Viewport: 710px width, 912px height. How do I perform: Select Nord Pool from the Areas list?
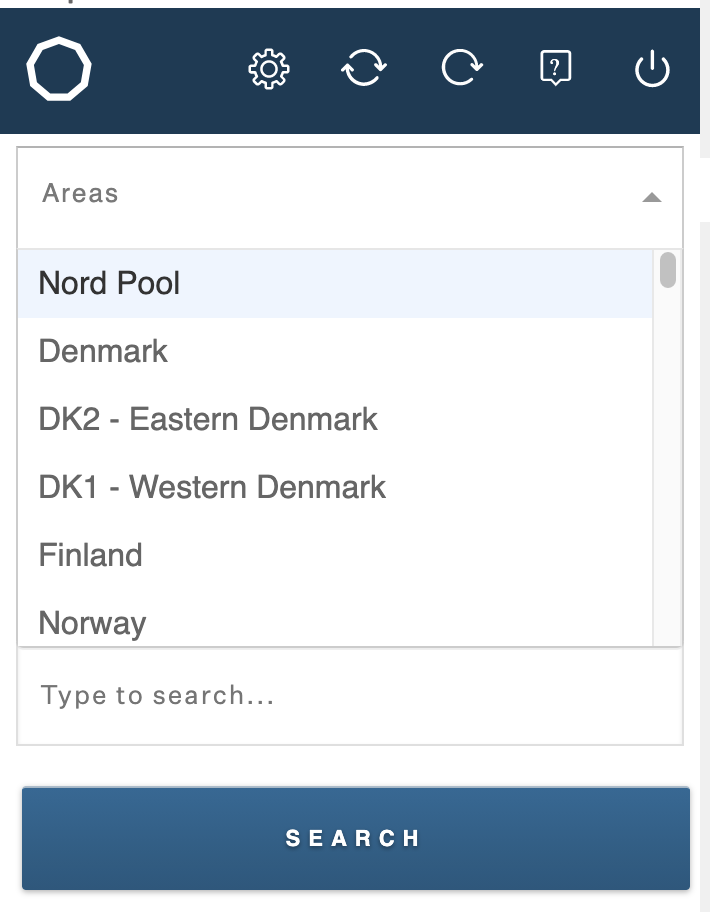[109, 283]
